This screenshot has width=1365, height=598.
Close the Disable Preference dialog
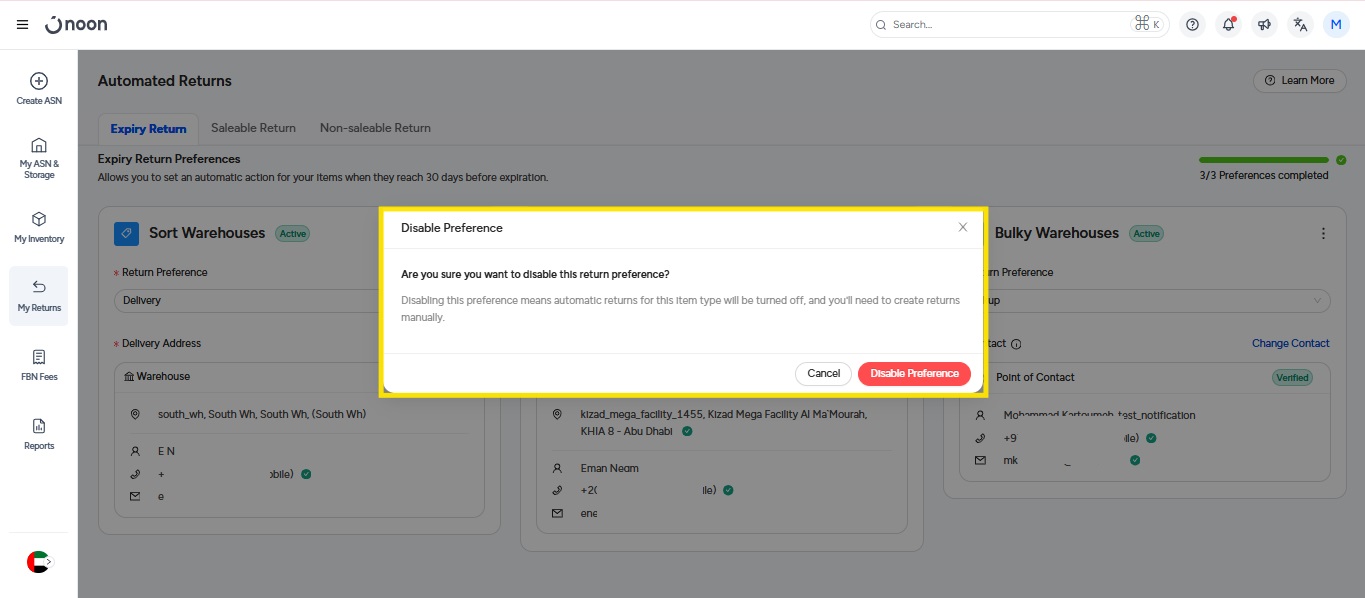point(963,227)
